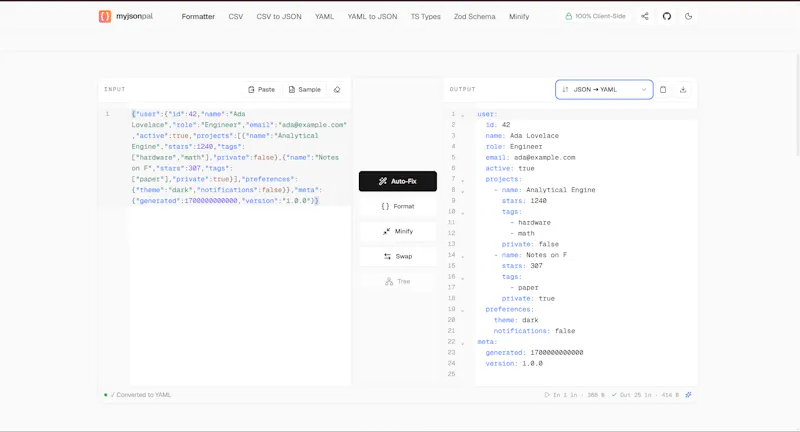
Task: Load sample data with Sample button
Action: (x=305, y=89)
